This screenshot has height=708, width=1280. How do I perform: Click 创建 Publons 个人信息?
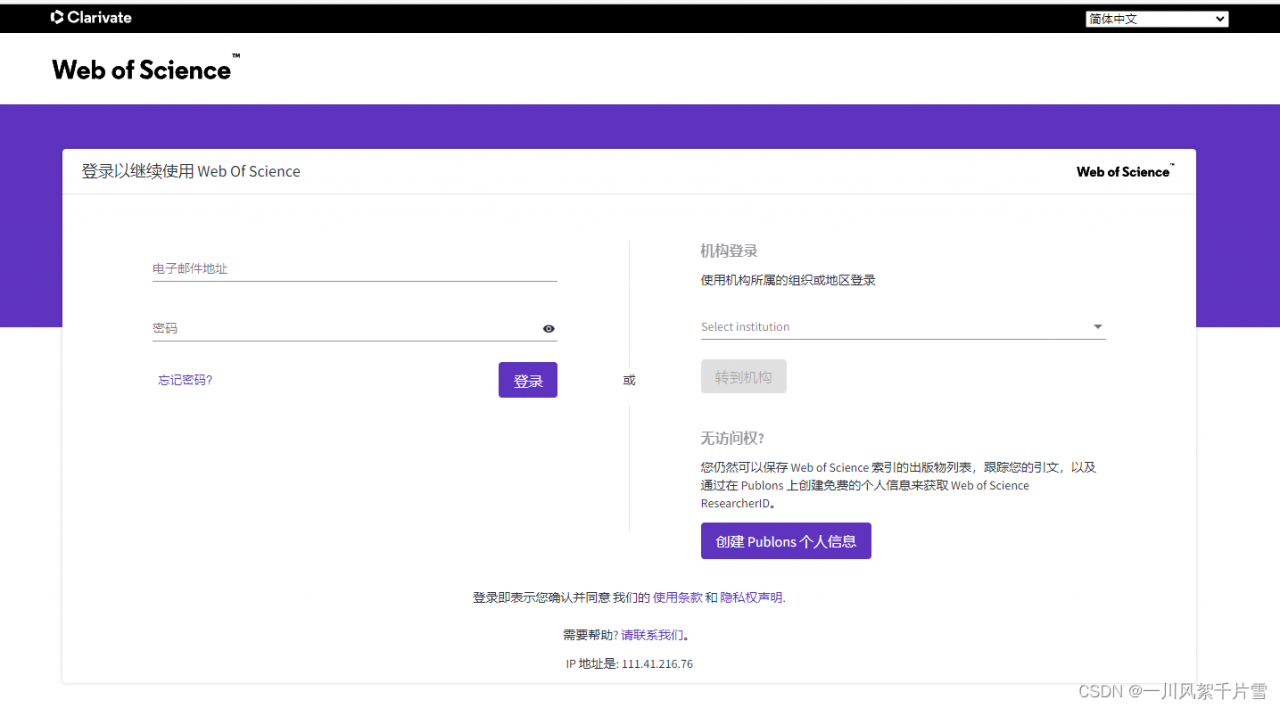786,540
